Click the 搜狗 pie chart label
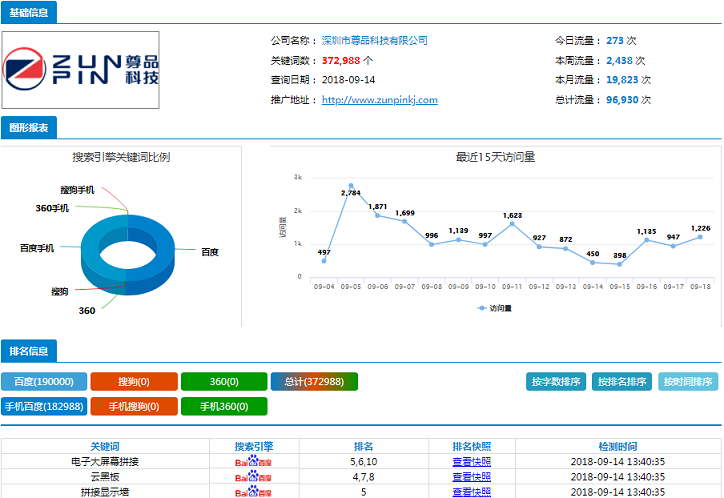Image resolution: width=724 pixels, height=498 pixels. tap(60, 292)
